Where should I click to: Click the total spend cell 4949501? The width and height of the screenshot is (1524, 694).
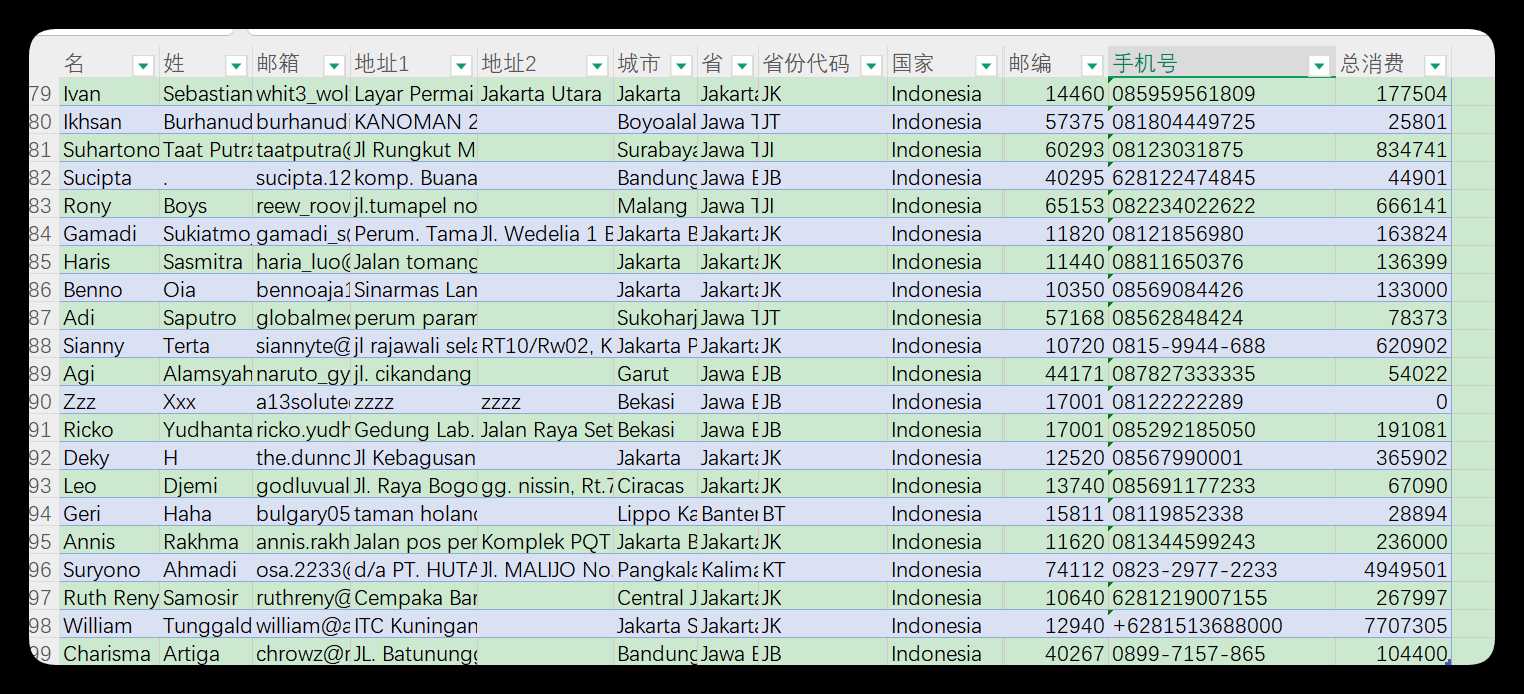point(1393,570)
